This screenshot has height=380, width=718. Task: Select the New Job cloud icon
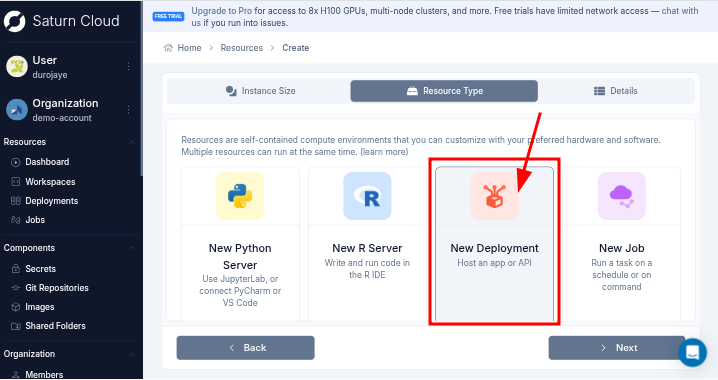tap(622, 196)
